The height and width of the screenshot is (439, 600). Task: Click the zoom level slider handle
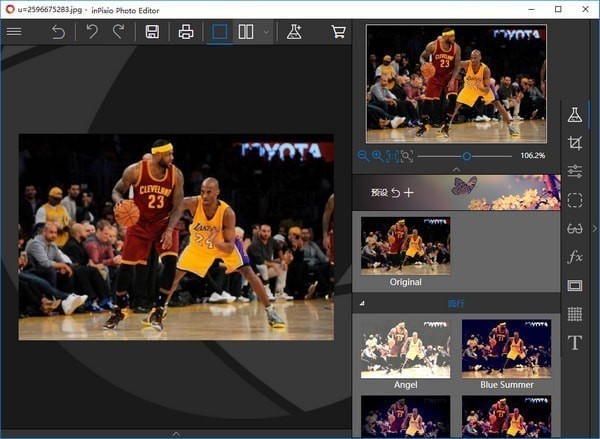466,156
